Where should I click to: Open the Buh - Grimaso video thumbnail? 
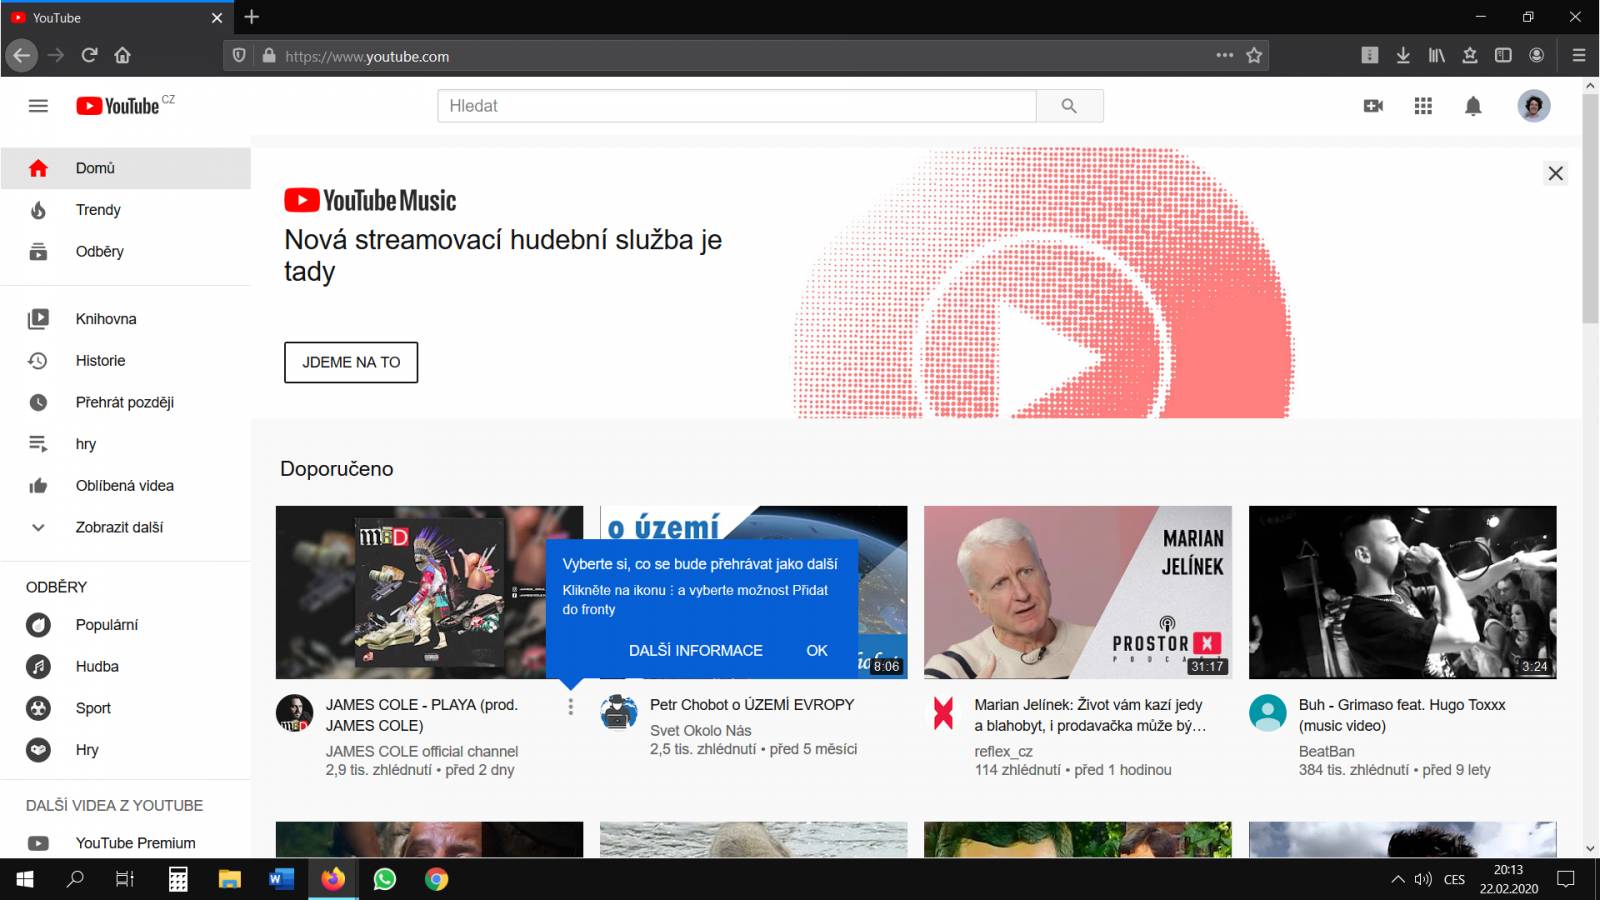pyautogui.click(x=1402, y=592)
